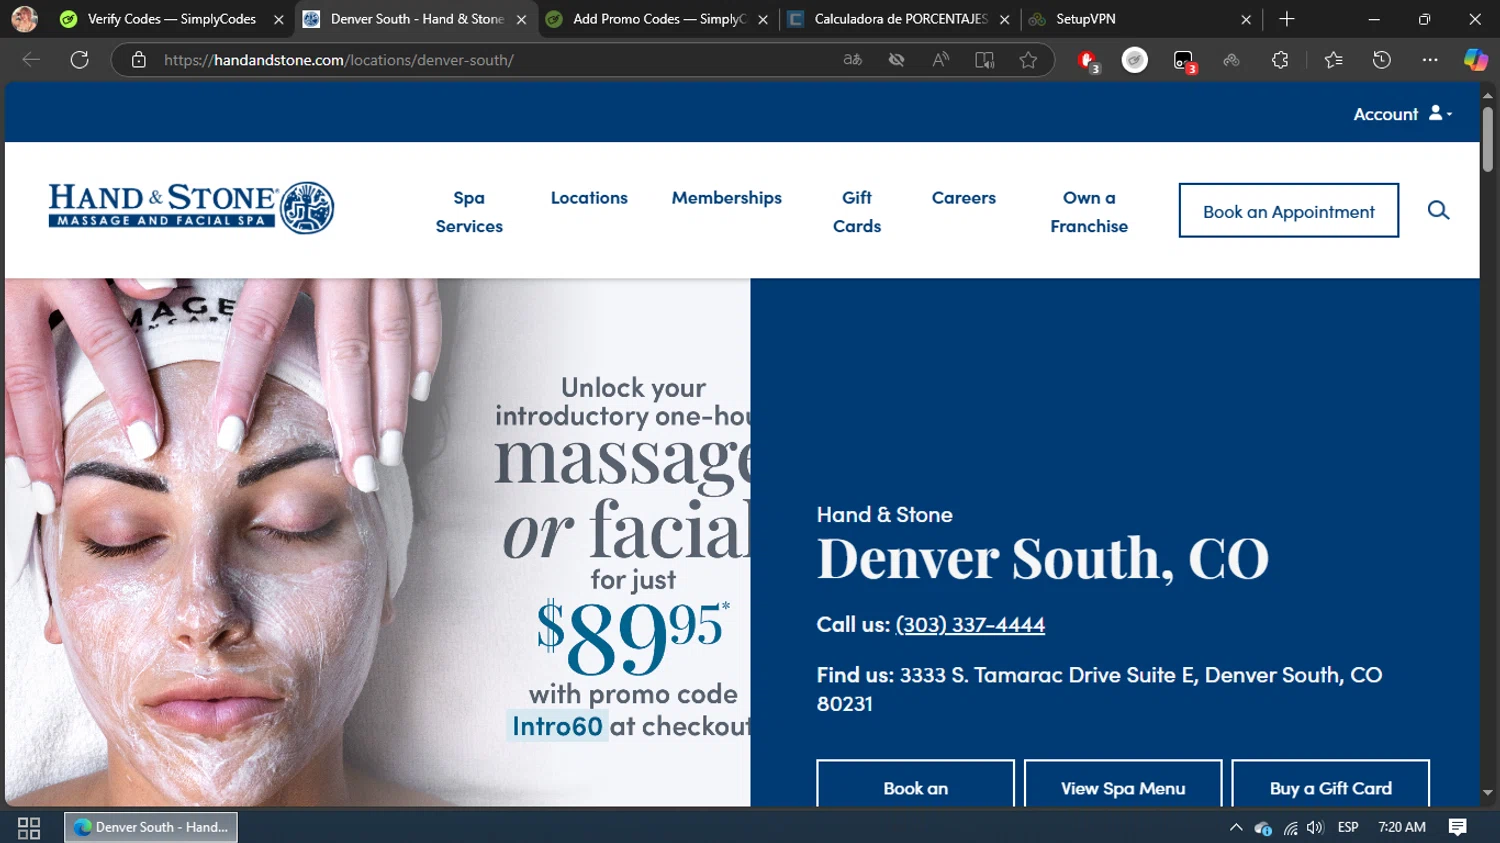This screenshot has height=843, width=1500.
Task: Click the page vertical scrollbar thumb
Action: pos(1488,138)
